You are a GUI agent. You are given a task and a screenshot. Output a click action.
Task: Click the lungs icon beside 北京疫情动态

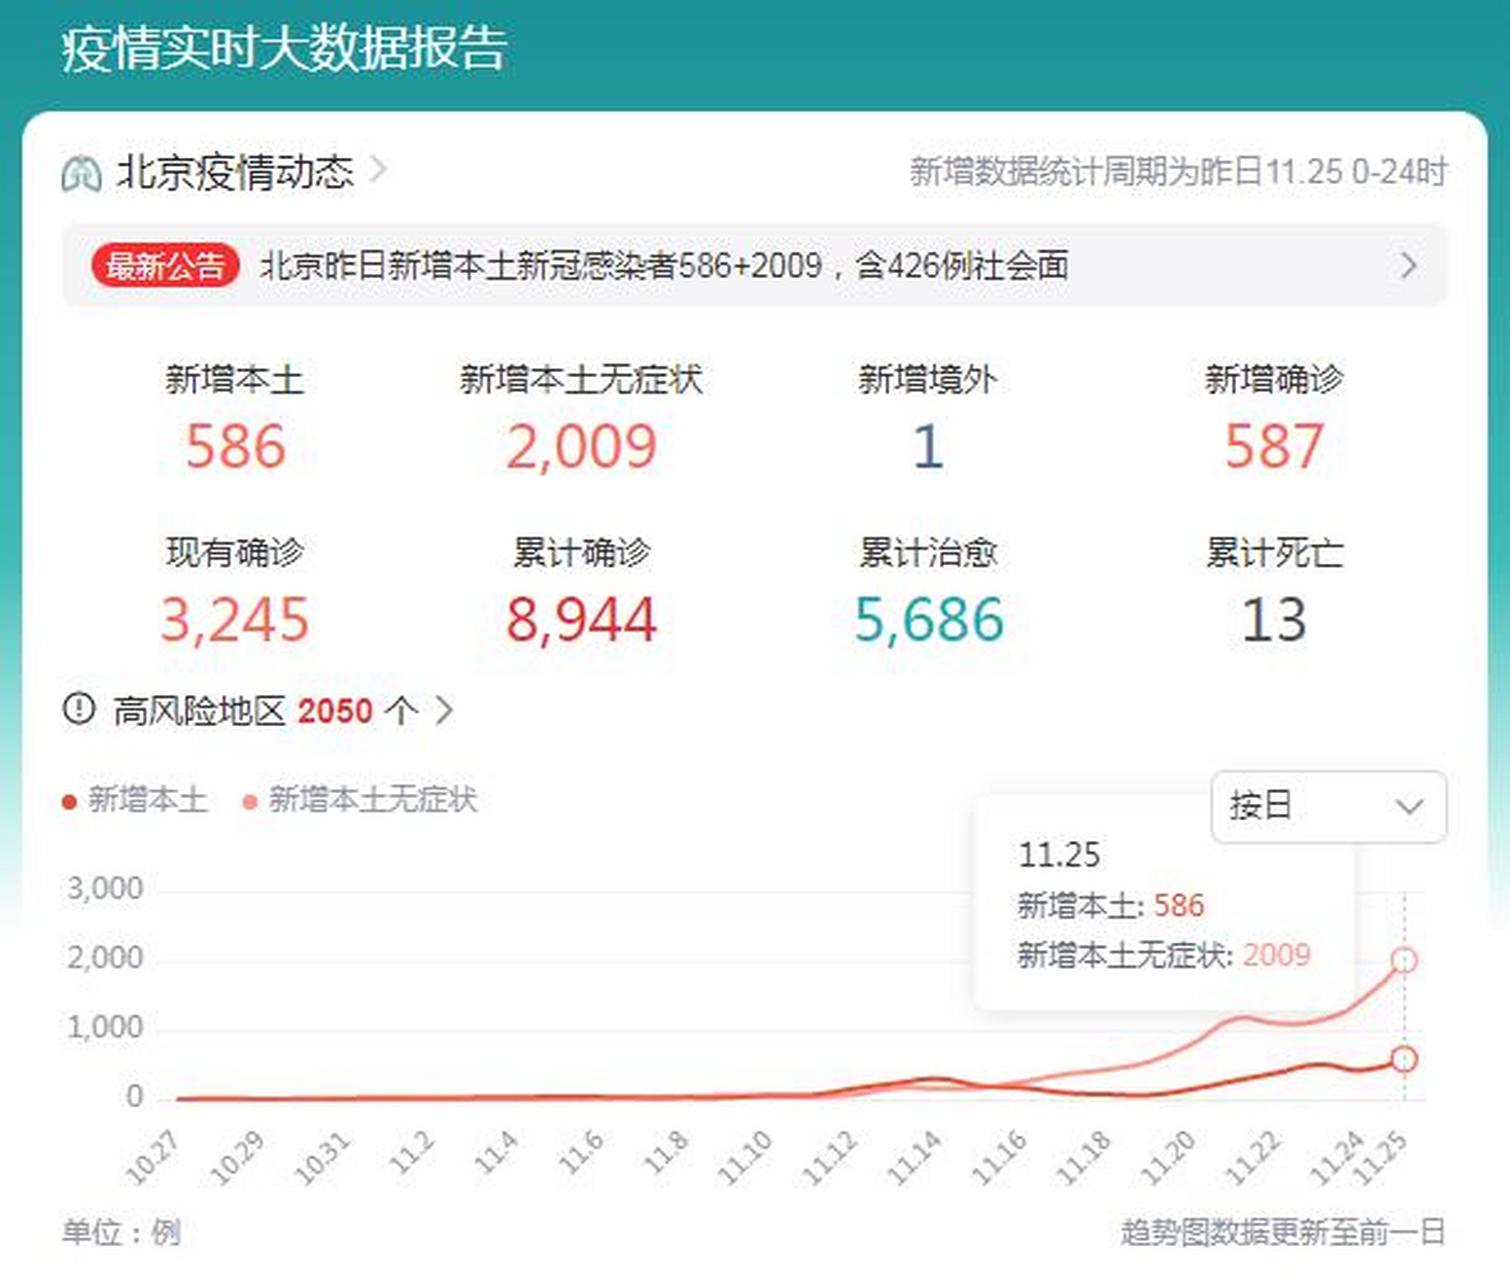click(x=81, y=173)
